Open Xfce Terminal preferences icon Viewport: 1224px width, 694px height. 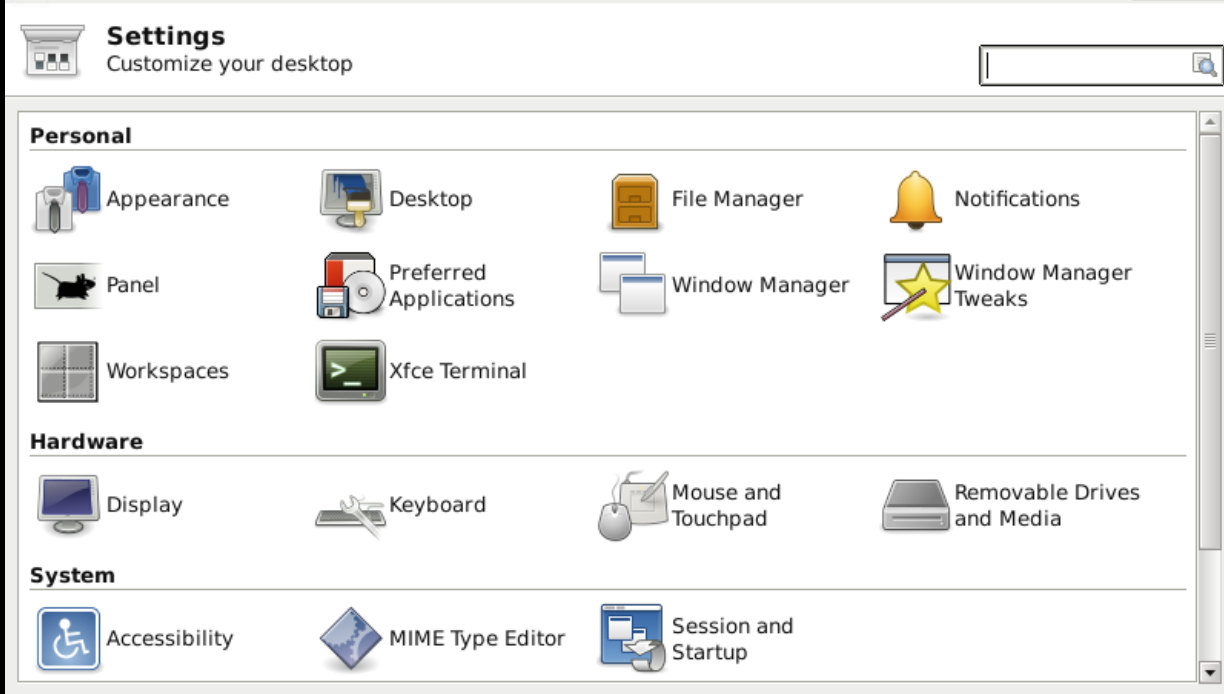coord(350,371)
